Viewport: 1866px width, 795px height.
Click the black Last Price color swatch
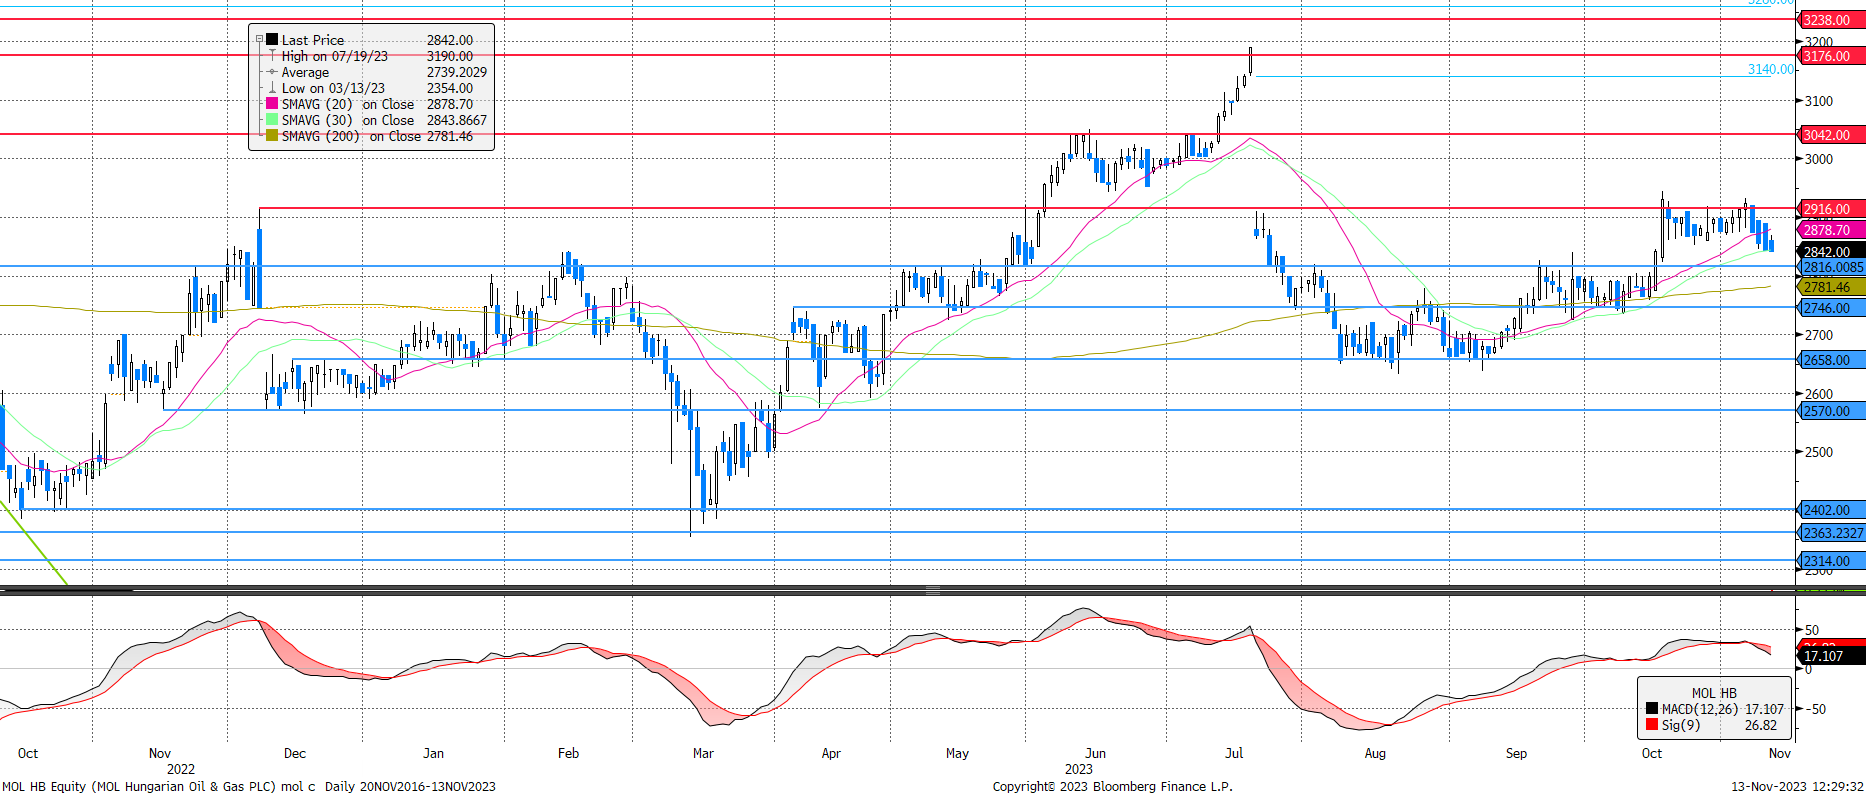[272, 40]
